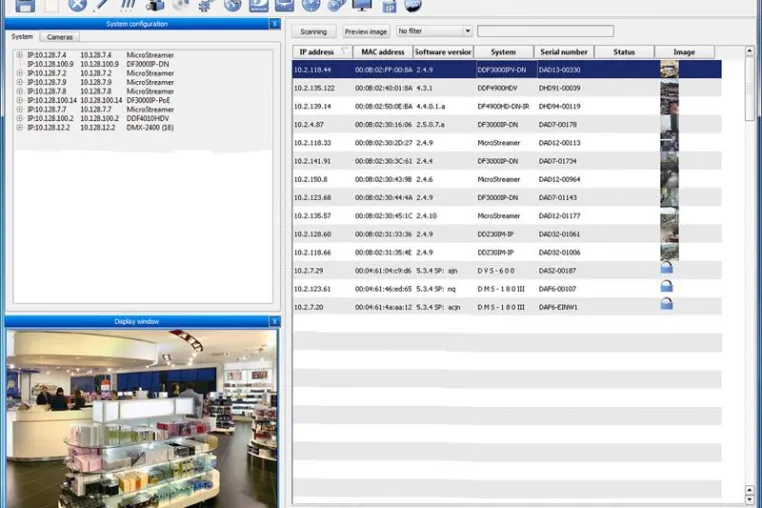Sort by Serial number column header
Screen dimensions: 762x508
(x=564, y=52)
